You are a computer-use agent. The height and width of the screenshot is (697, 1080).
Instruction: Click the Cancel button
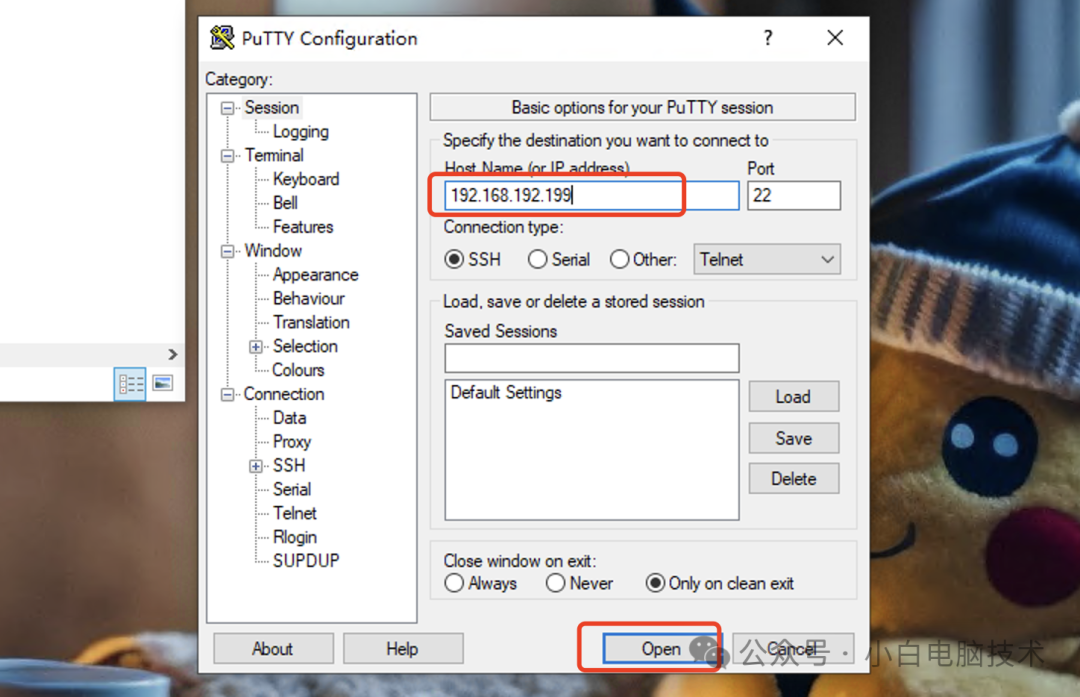pos(793,649)
